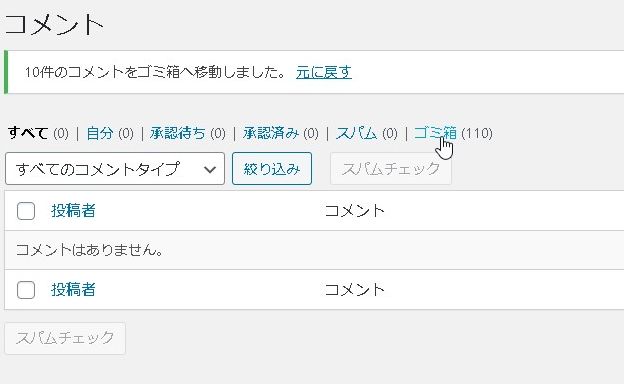Click the trash moved notification banner

click(314, 72)
